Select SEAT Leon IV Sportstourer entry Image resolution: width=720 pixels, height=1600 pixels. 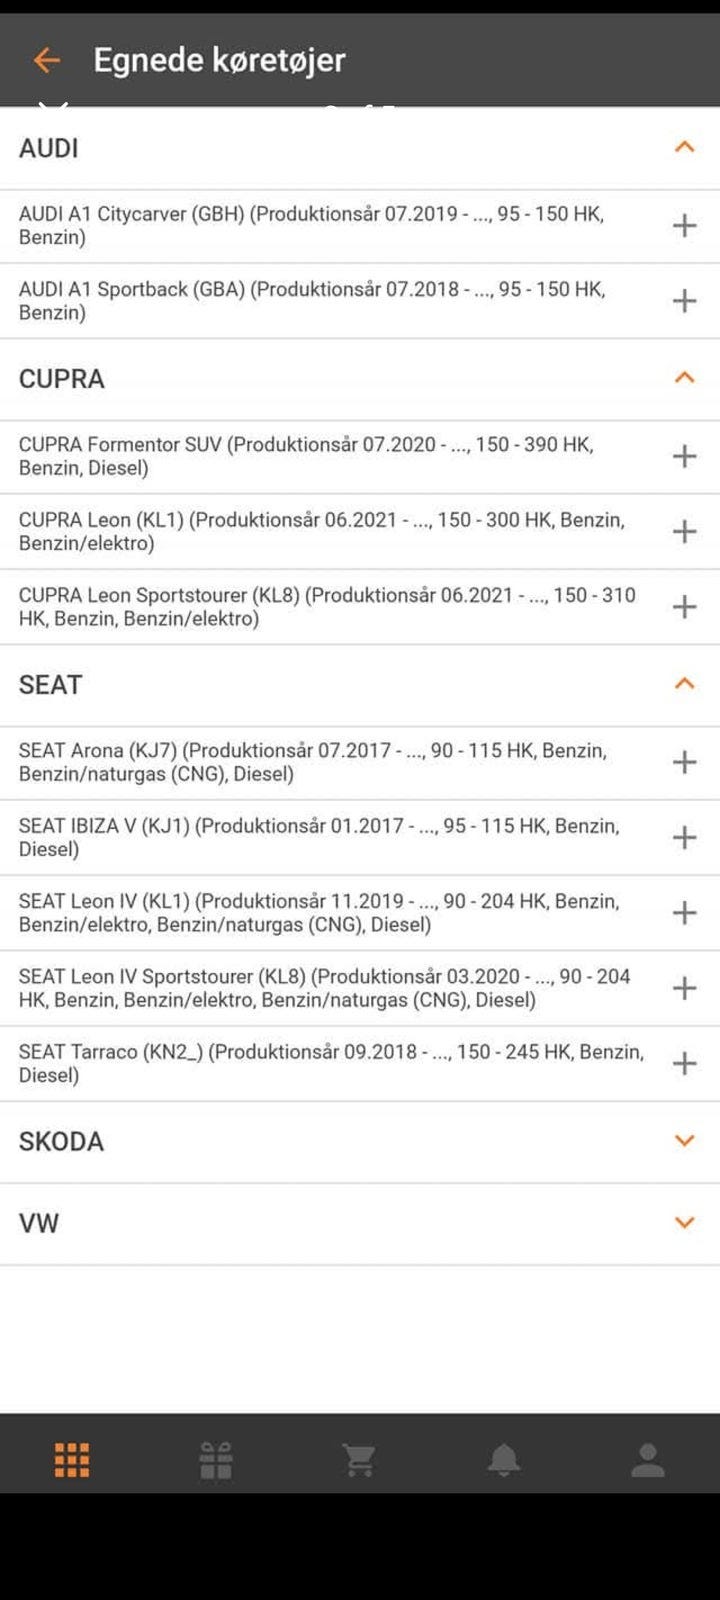325,988
